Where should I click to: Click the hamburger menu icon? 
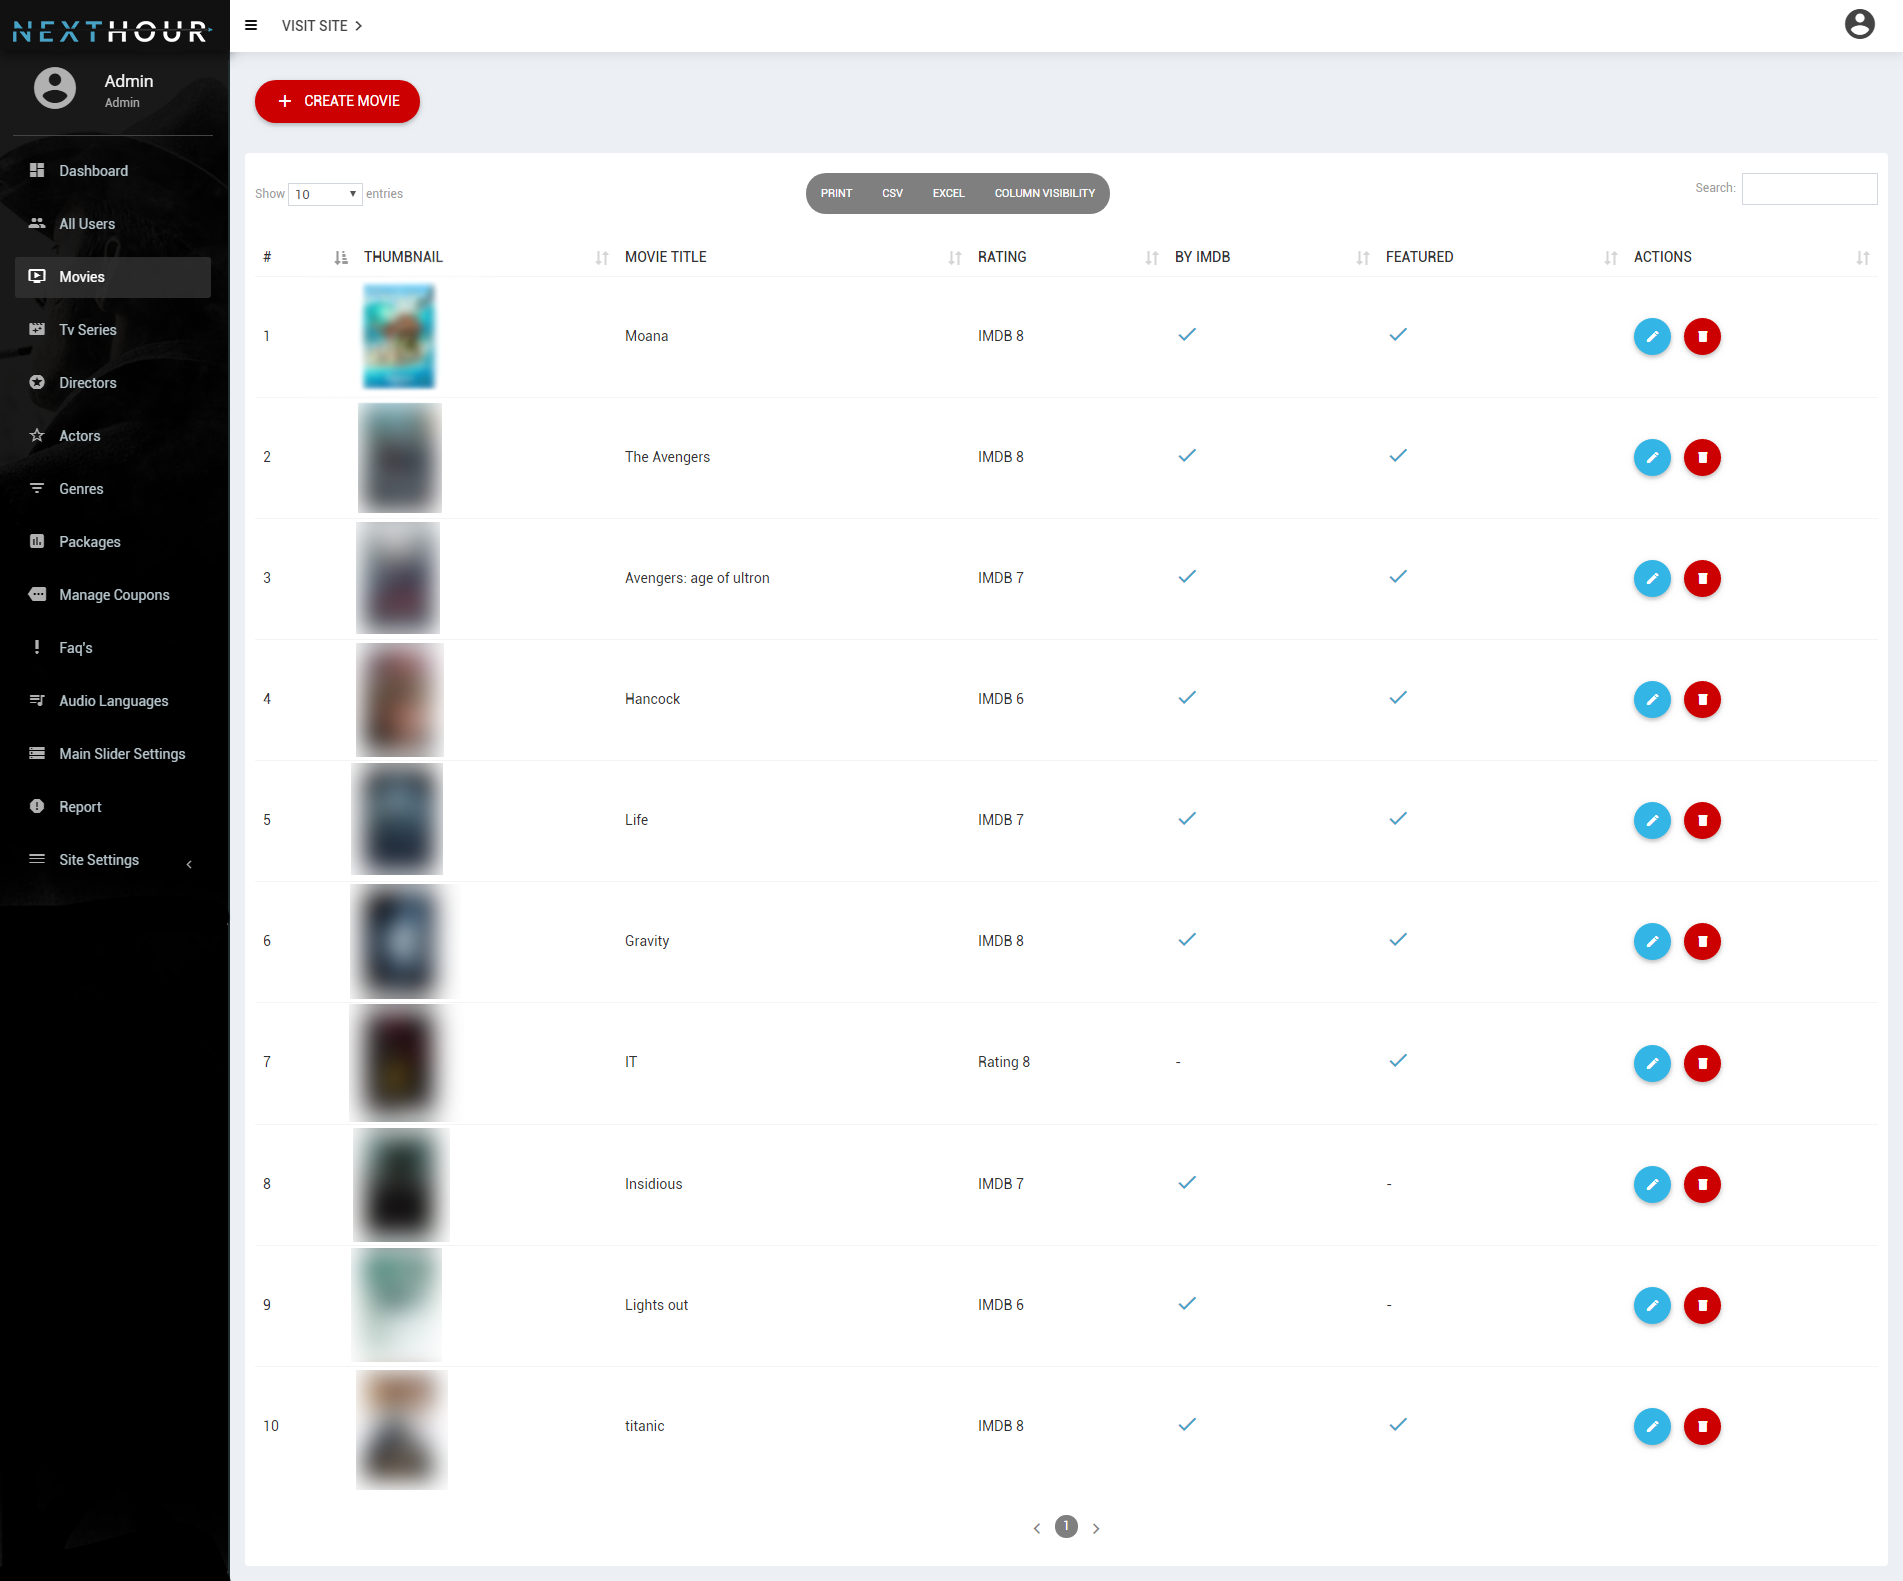pyautogui.click(x=251, y=26)
